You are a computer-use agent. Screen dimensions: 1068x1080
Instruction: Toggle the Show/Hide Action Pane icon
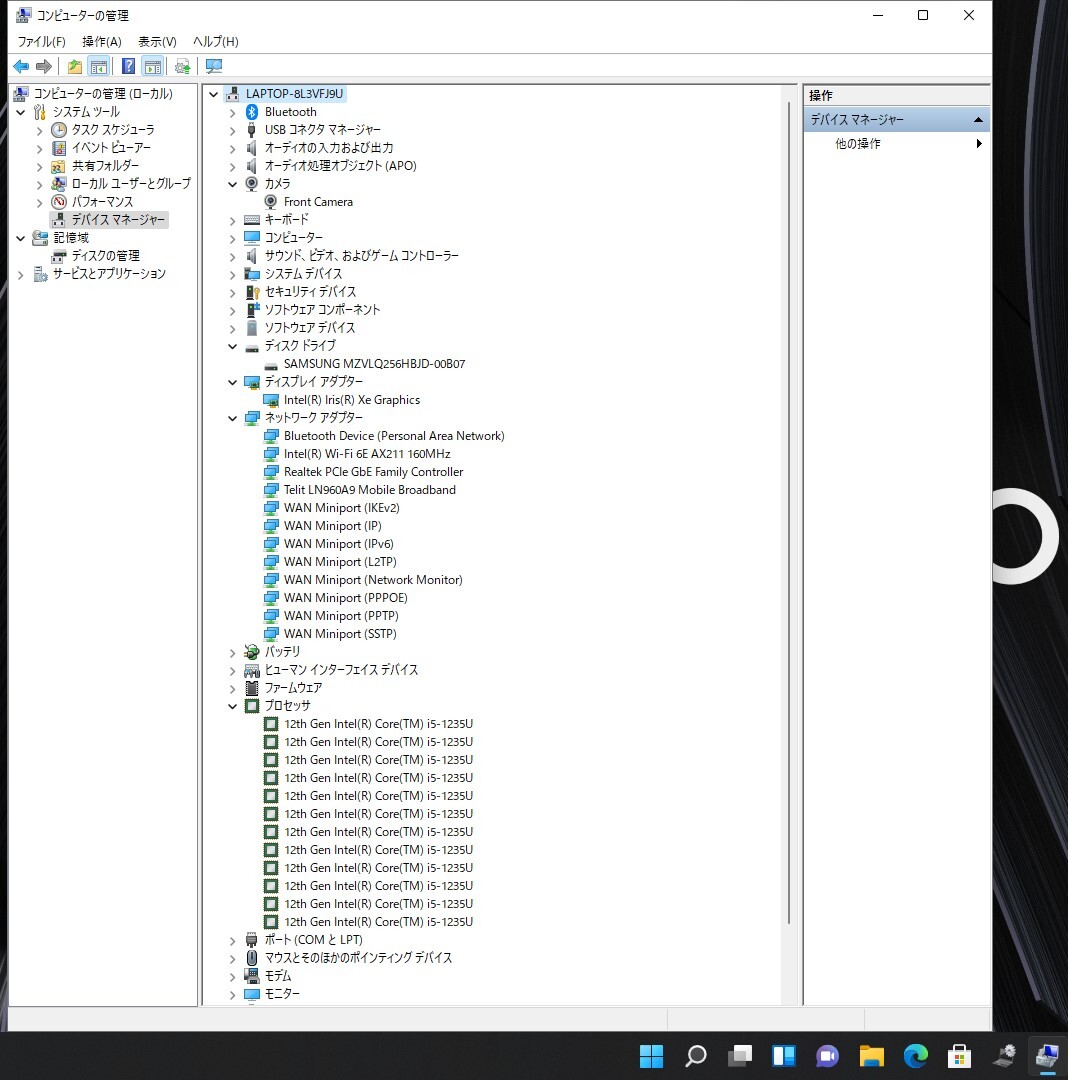(153, 66)
